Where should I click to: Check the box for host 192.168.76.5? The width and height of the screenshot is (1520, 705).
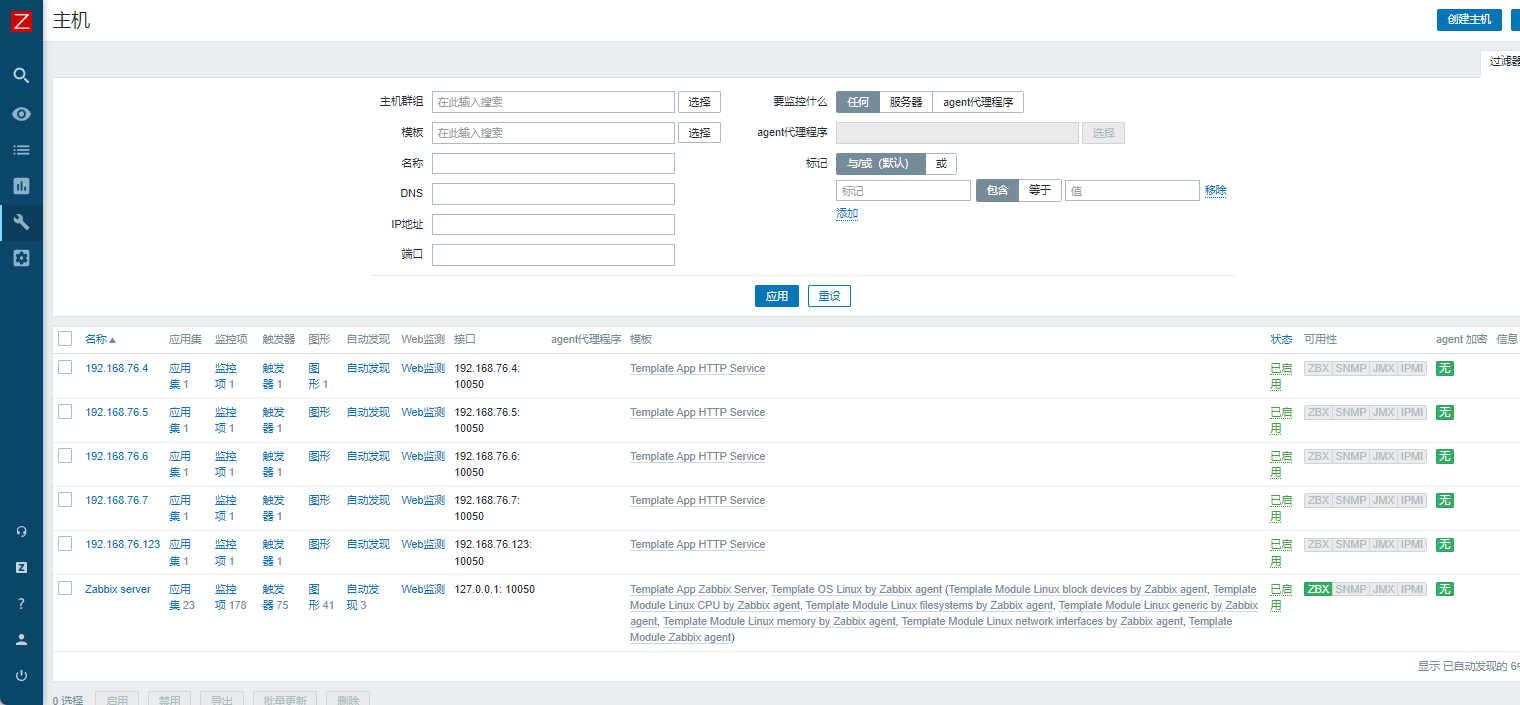pyautogui.click(x=65, y=411)
